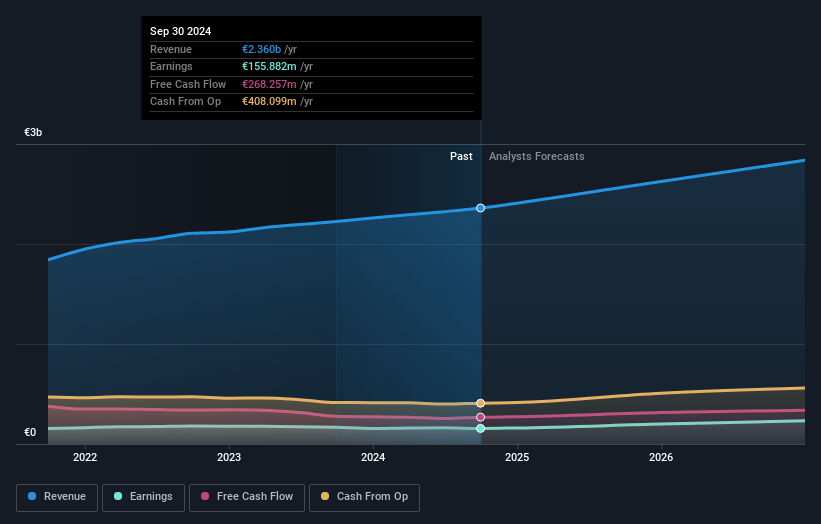The height and width of the screenshot is (524, 821).
Task: Toggle the Free Cash Flow legend series
Action: click(x=247, y=497)
